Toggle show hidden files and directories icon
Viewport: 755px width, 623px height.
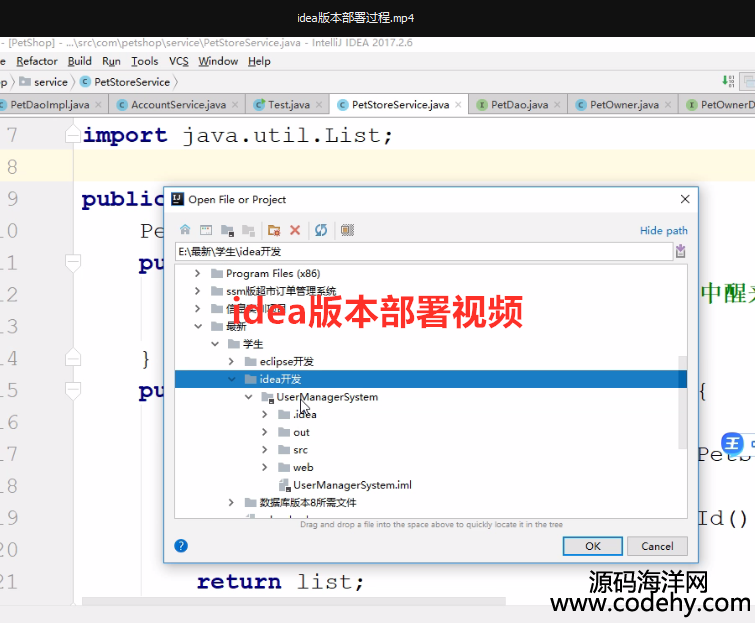347,230
